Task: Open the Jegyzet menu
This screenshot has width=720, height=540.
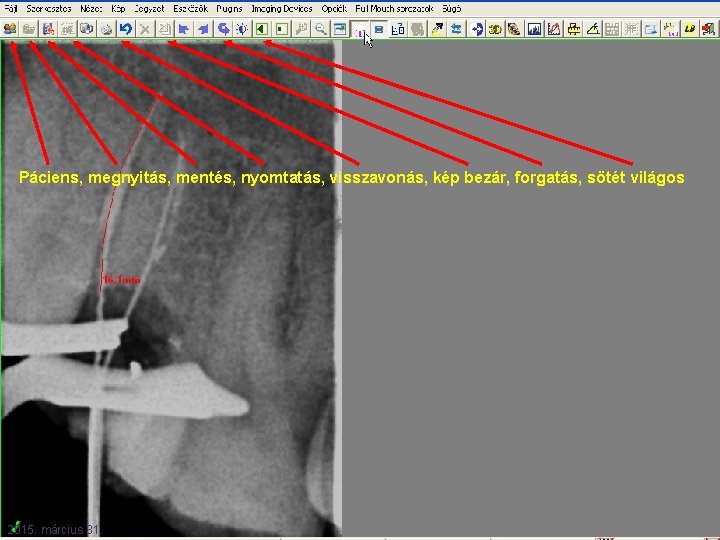Action: point(149,9)
